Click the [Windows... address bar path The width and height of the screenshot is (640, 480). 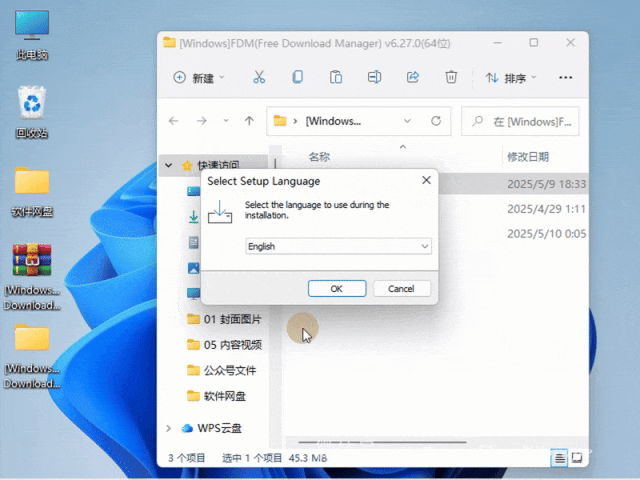[333, 121]
